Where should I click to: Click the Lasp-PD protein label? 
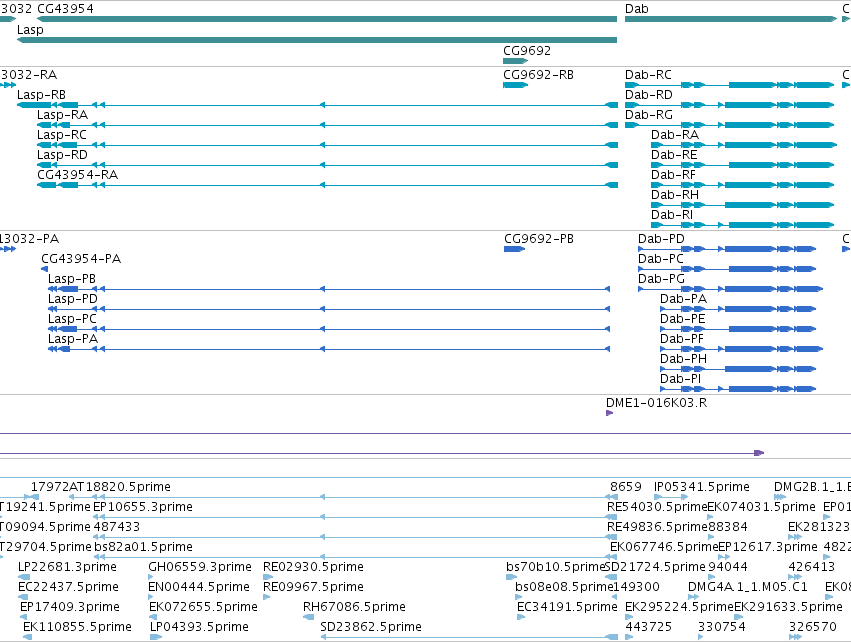(x=73, y=299)
